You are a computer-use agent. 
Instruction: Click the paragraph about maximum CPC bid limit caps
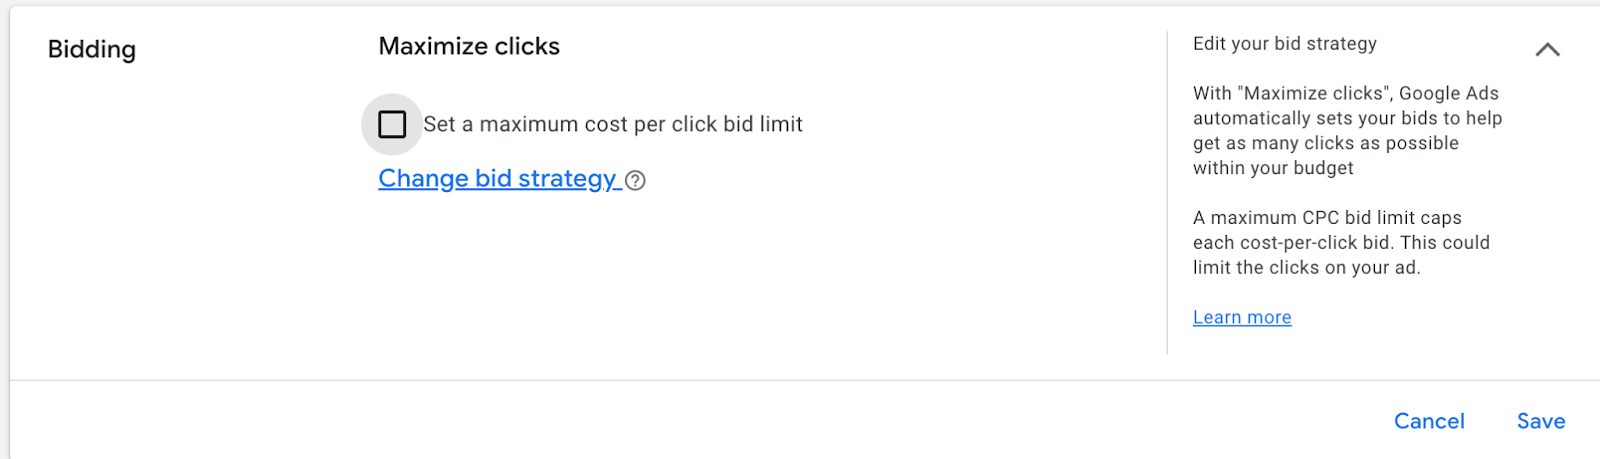click(1341, 242)
